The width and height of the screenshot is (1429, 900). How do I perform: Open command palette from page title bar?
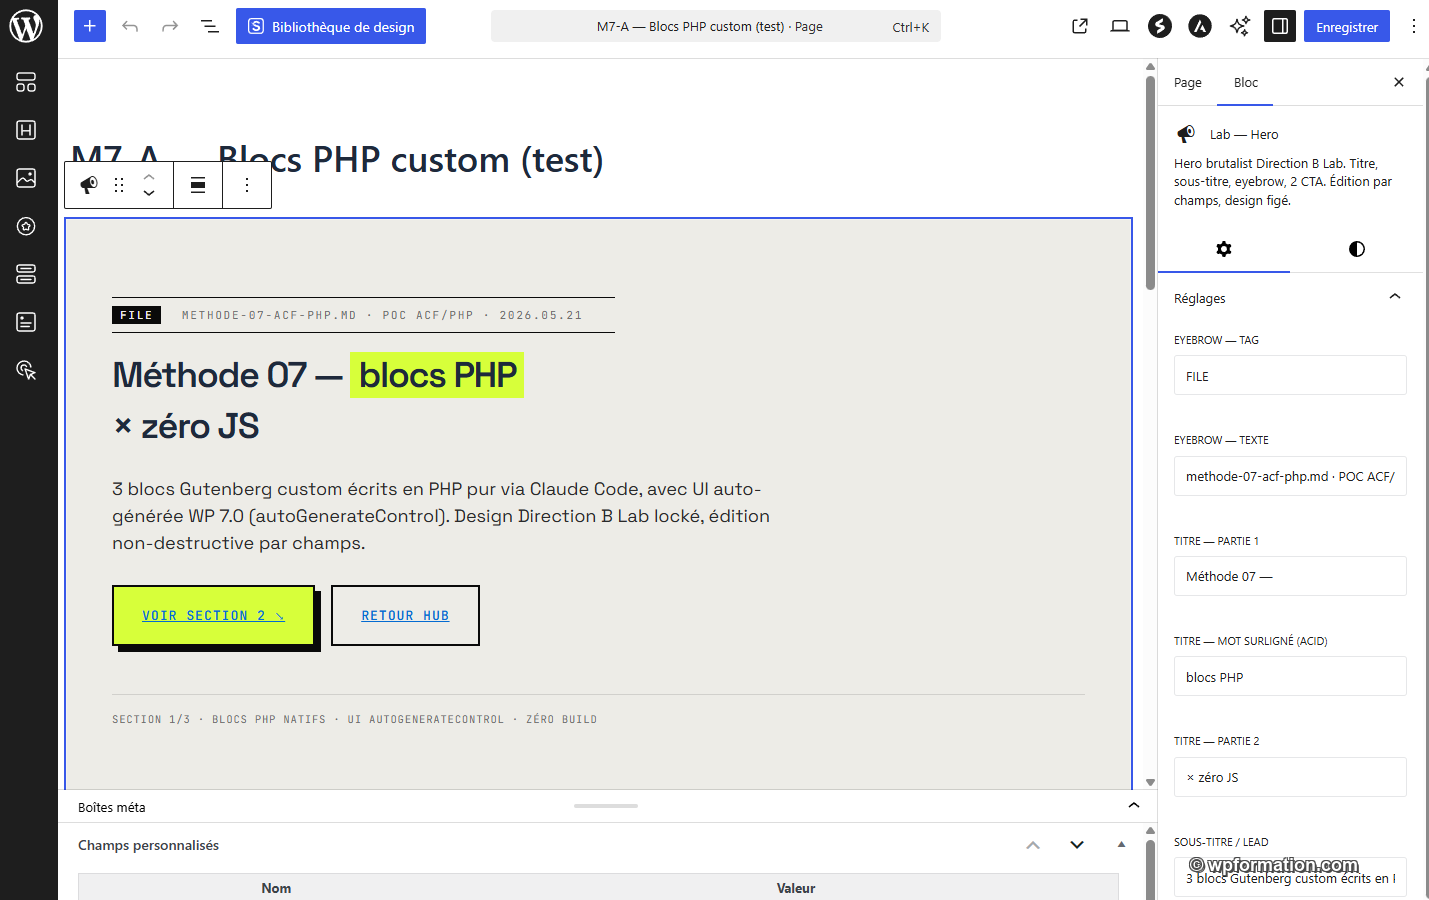coord(716,26)
